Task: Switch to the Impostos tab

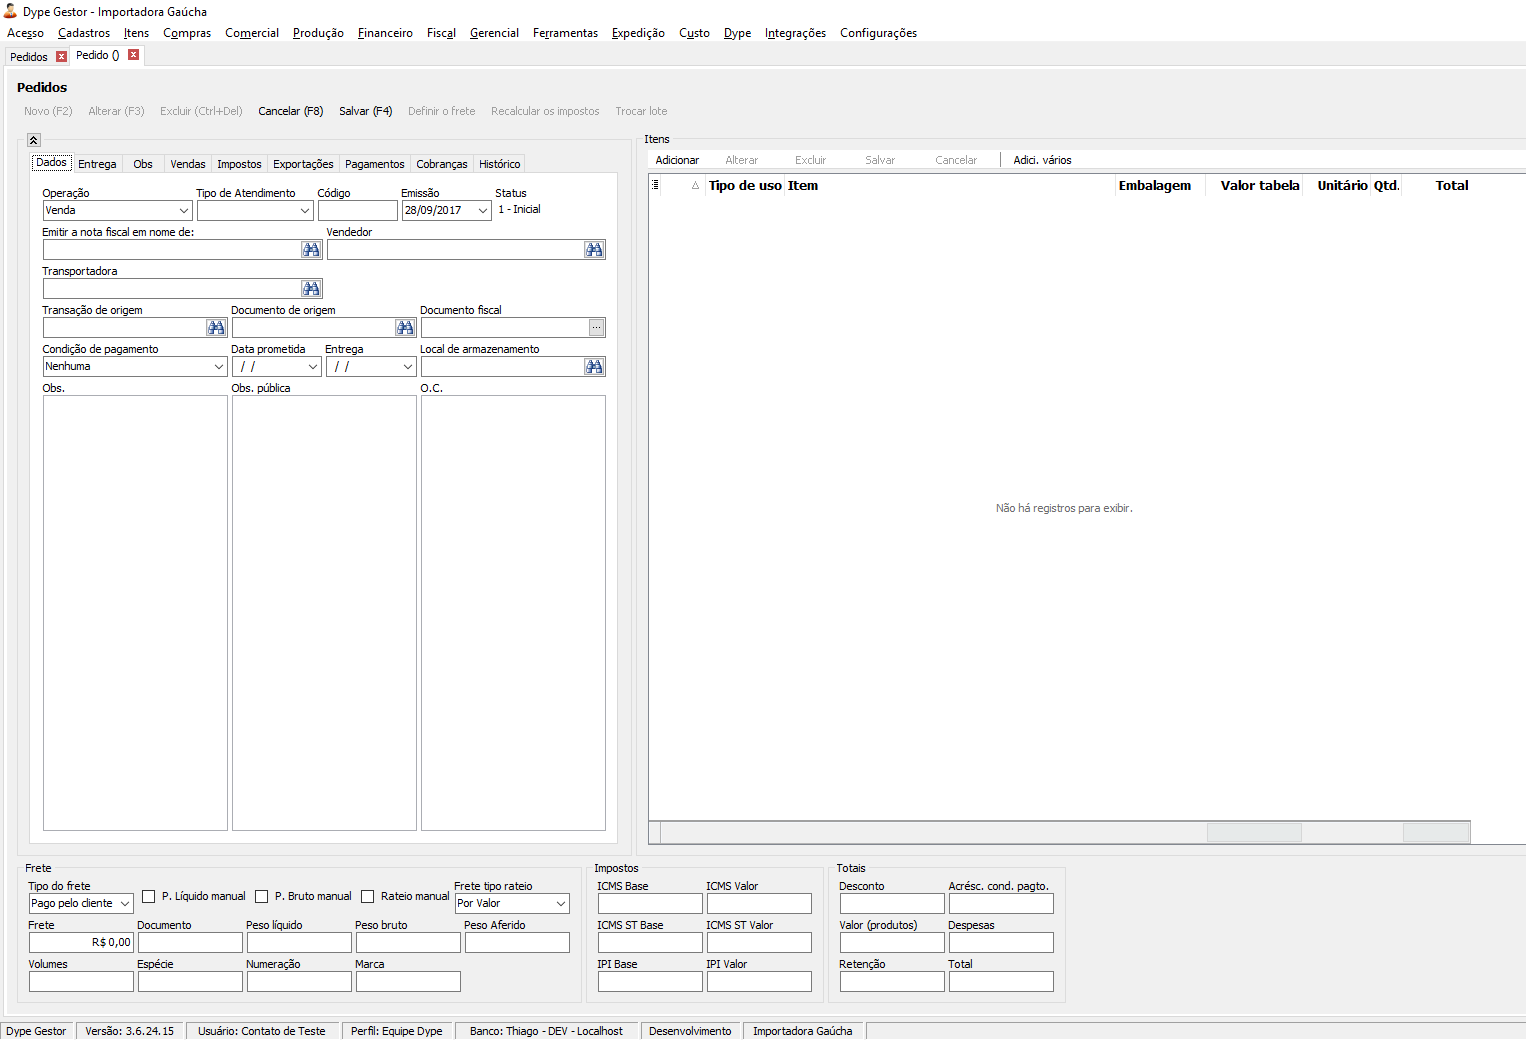Action: coord(239,164)
